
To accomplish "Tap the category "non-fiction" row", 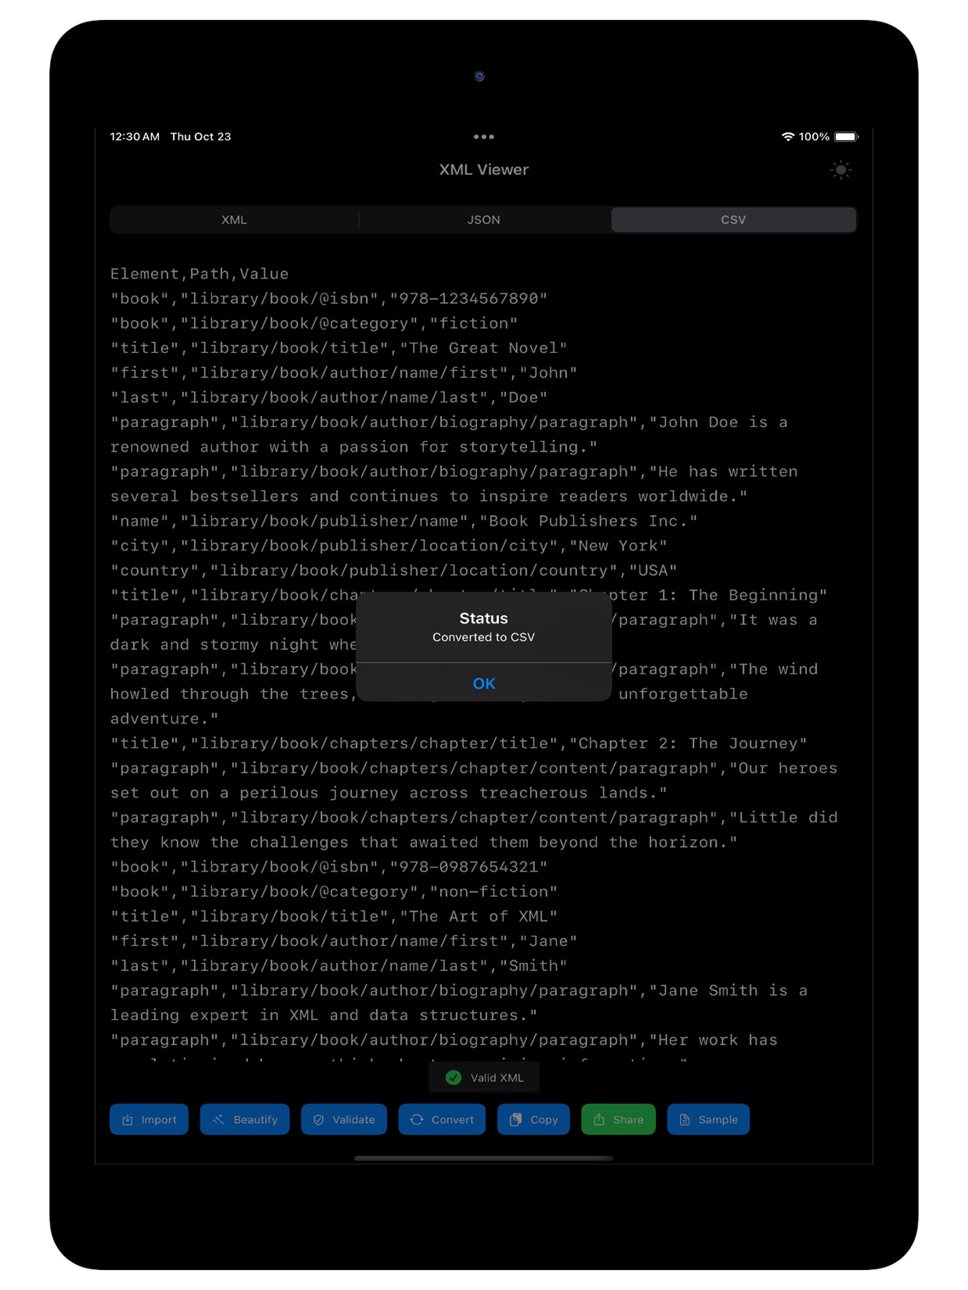I will [334, 892].
